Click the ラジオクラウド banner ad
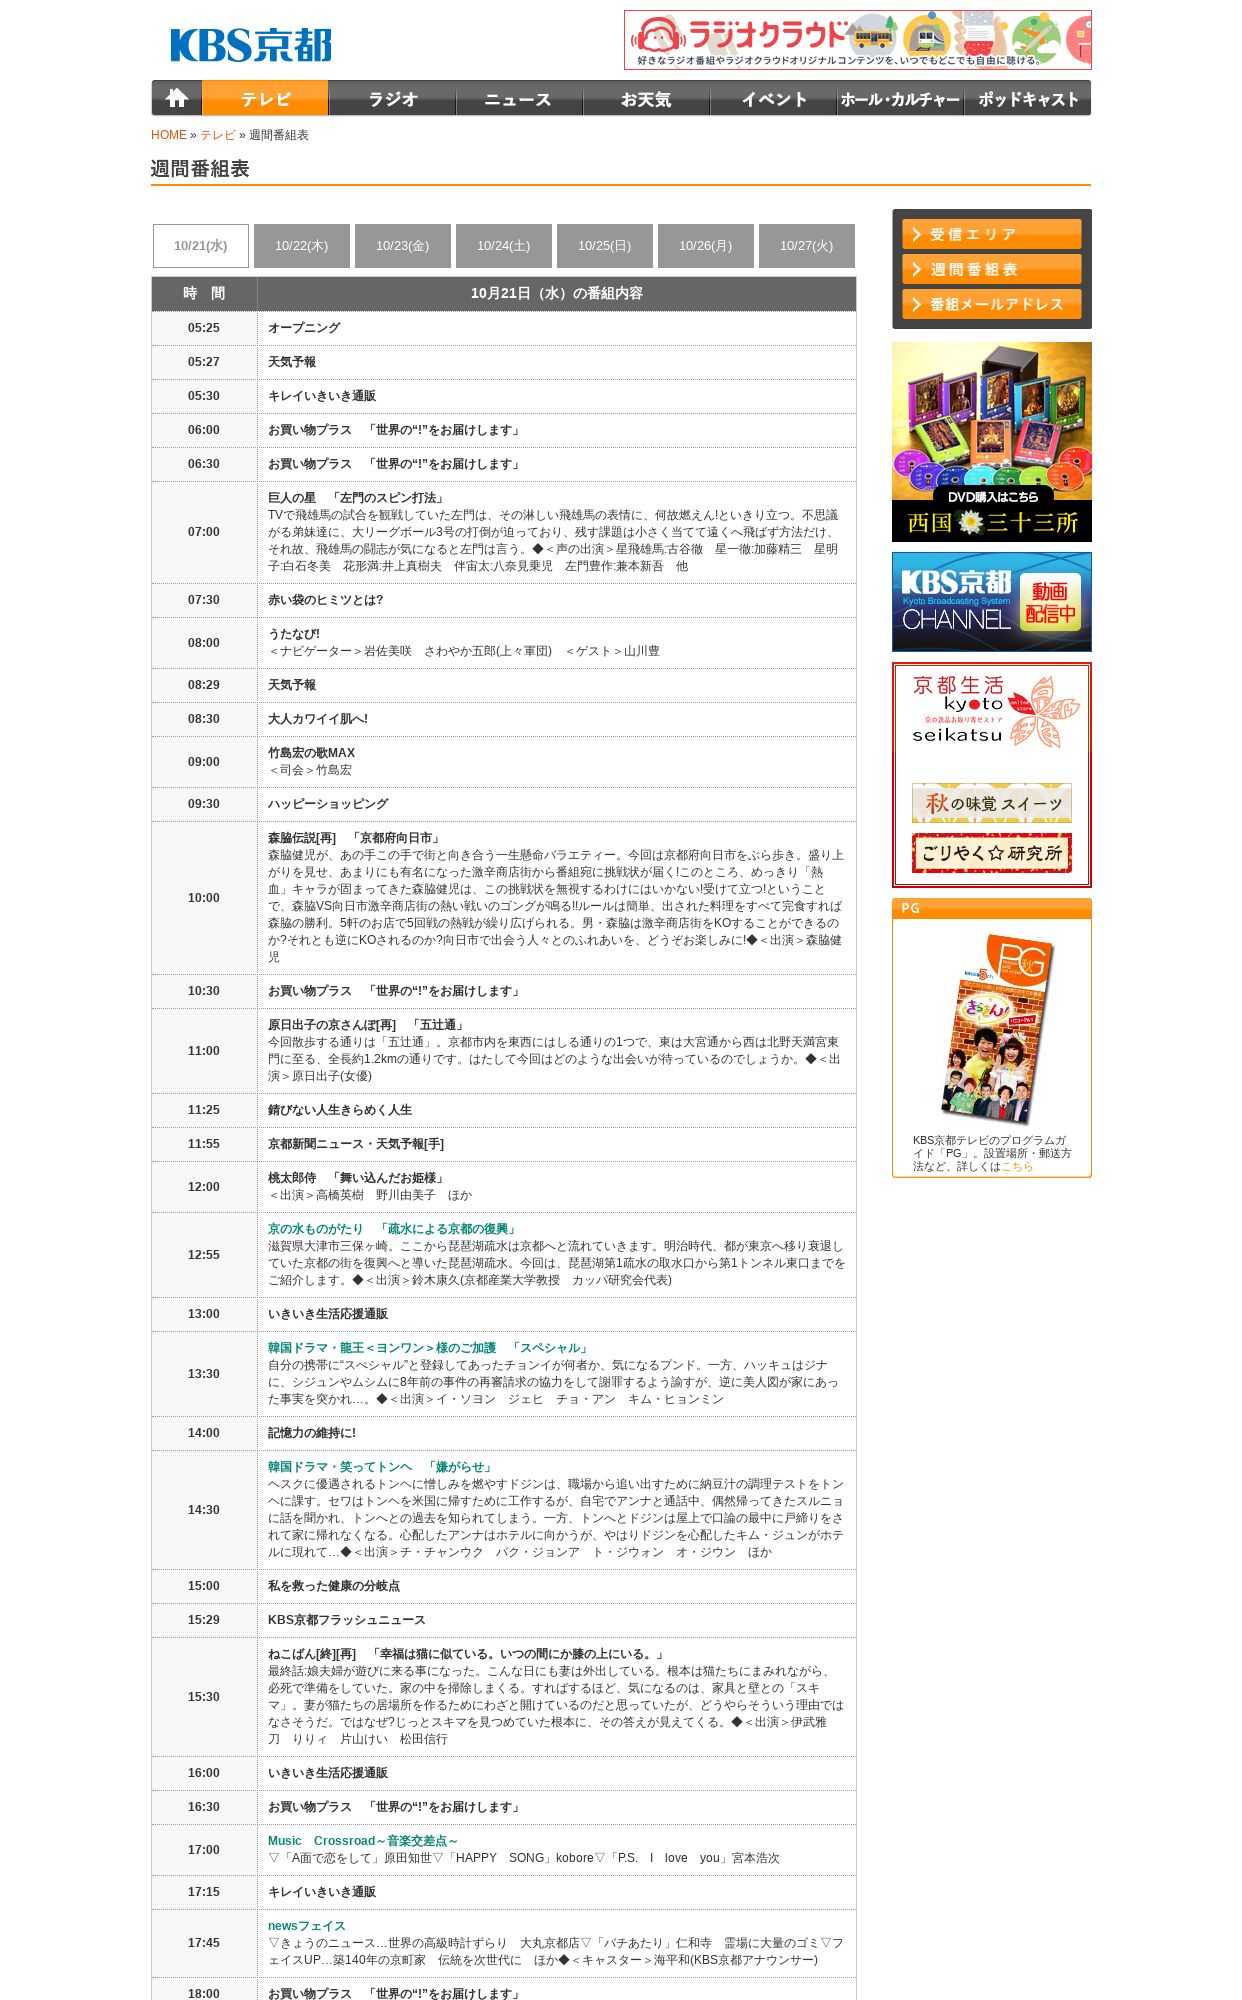 pyautogui.click(x=857, y=40)
